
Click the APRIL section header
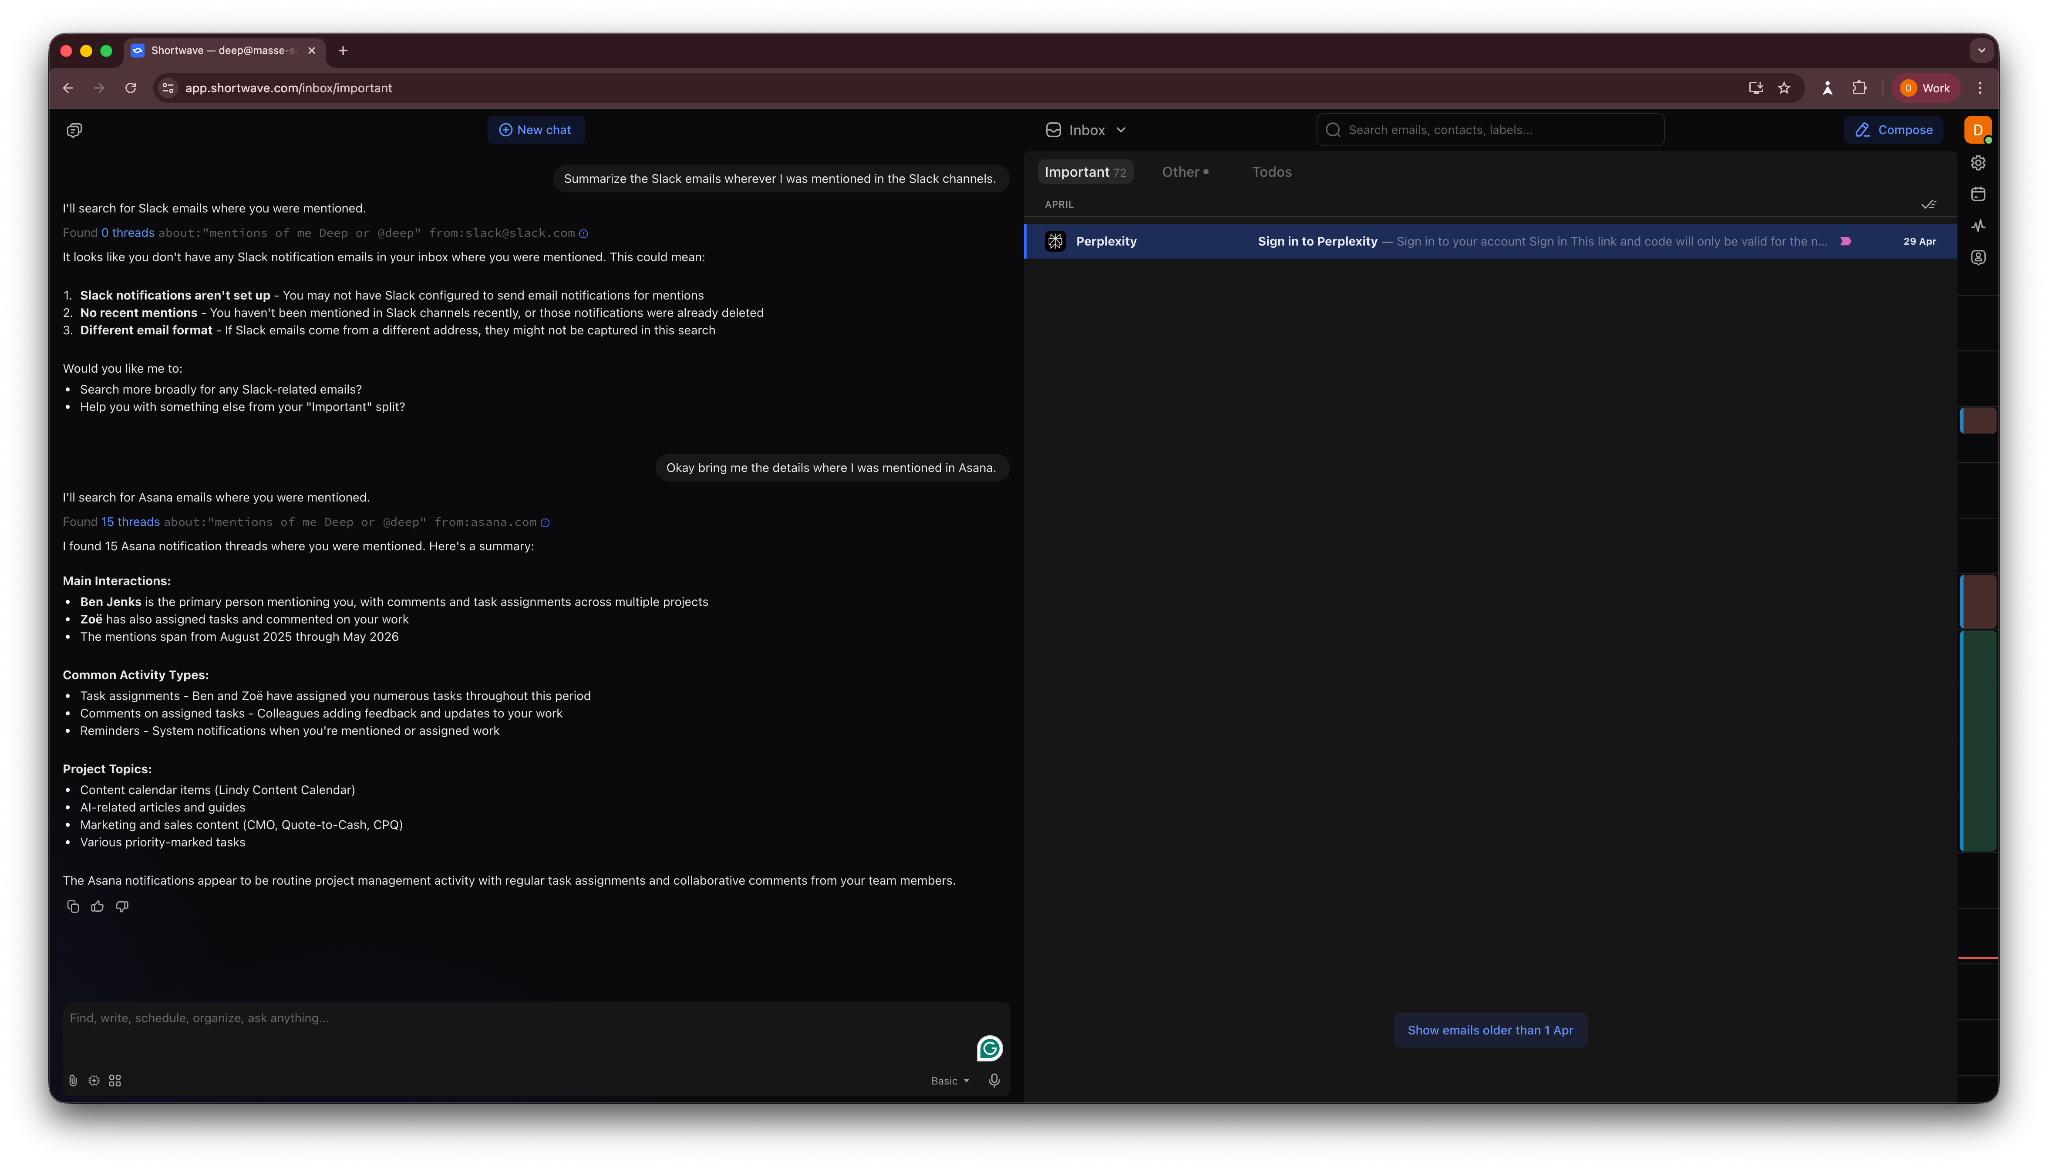pyautogui.click(x=1059, y=204)
